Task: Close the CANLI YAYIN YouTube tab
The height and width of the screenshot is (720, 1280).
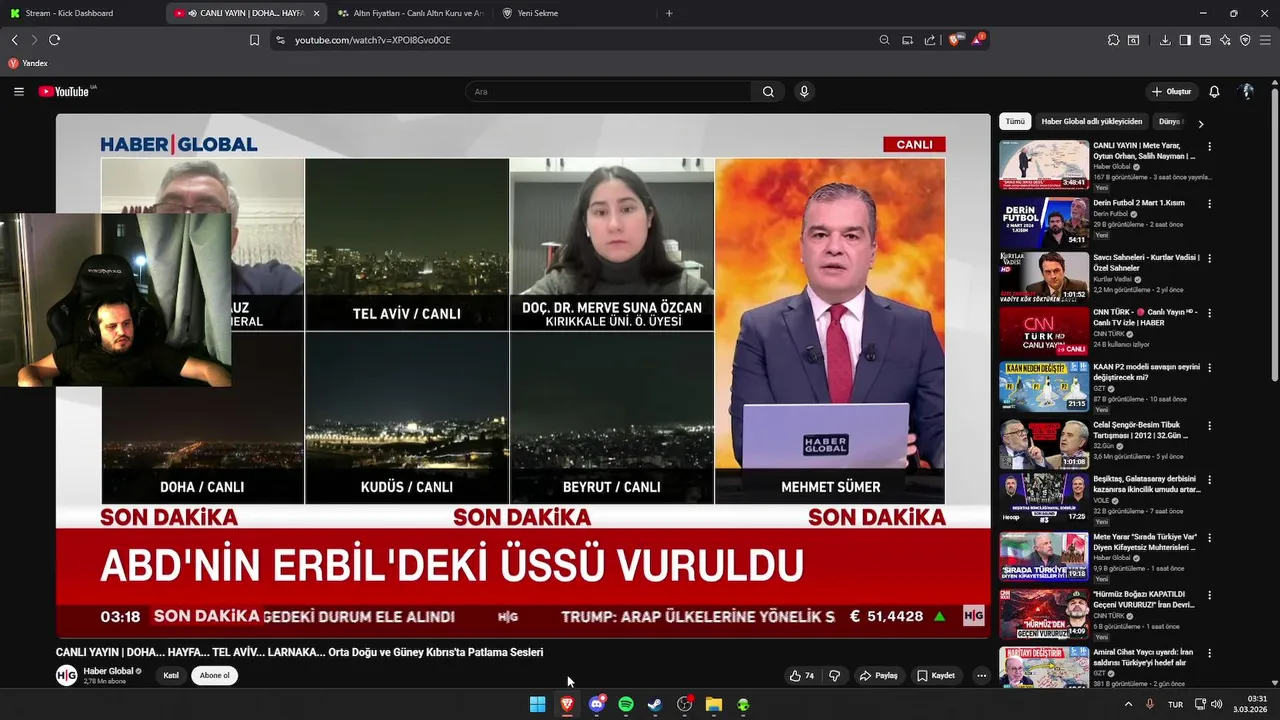Action: pos(316,13)
